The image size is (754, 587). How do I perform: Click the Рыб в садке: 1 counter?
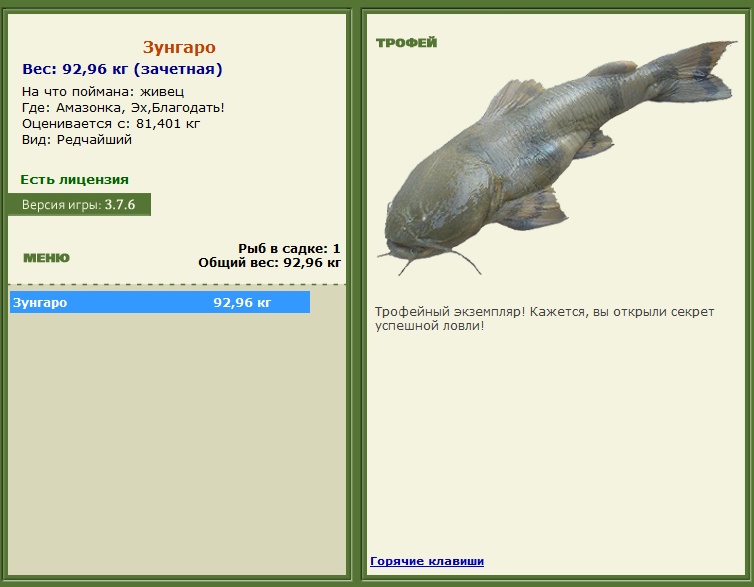(x=289, y=249)
